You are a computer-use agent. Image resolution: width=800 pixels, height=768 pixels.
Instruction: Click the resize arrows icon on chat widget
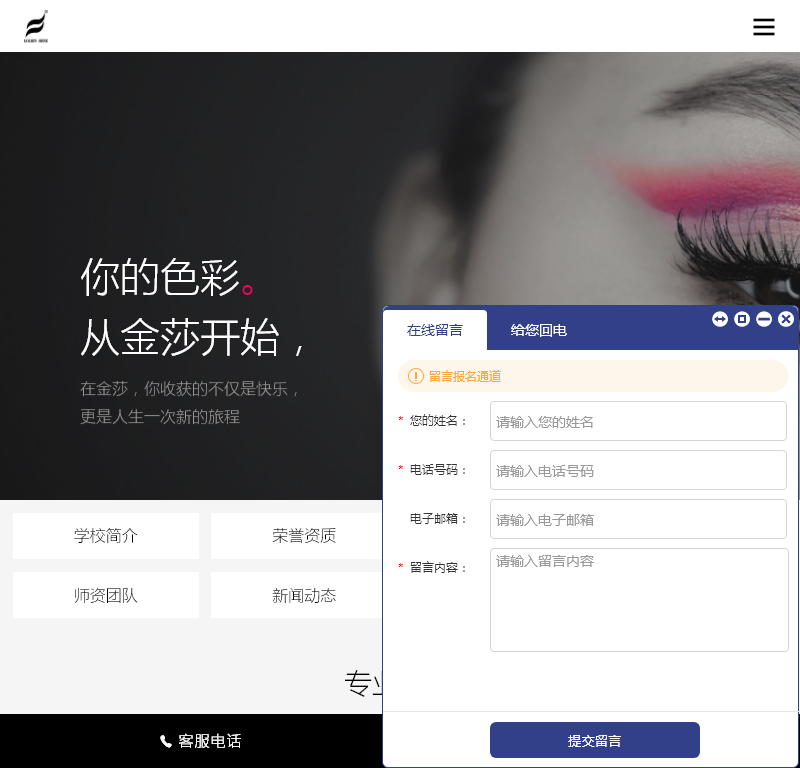(x=719, y=319)
